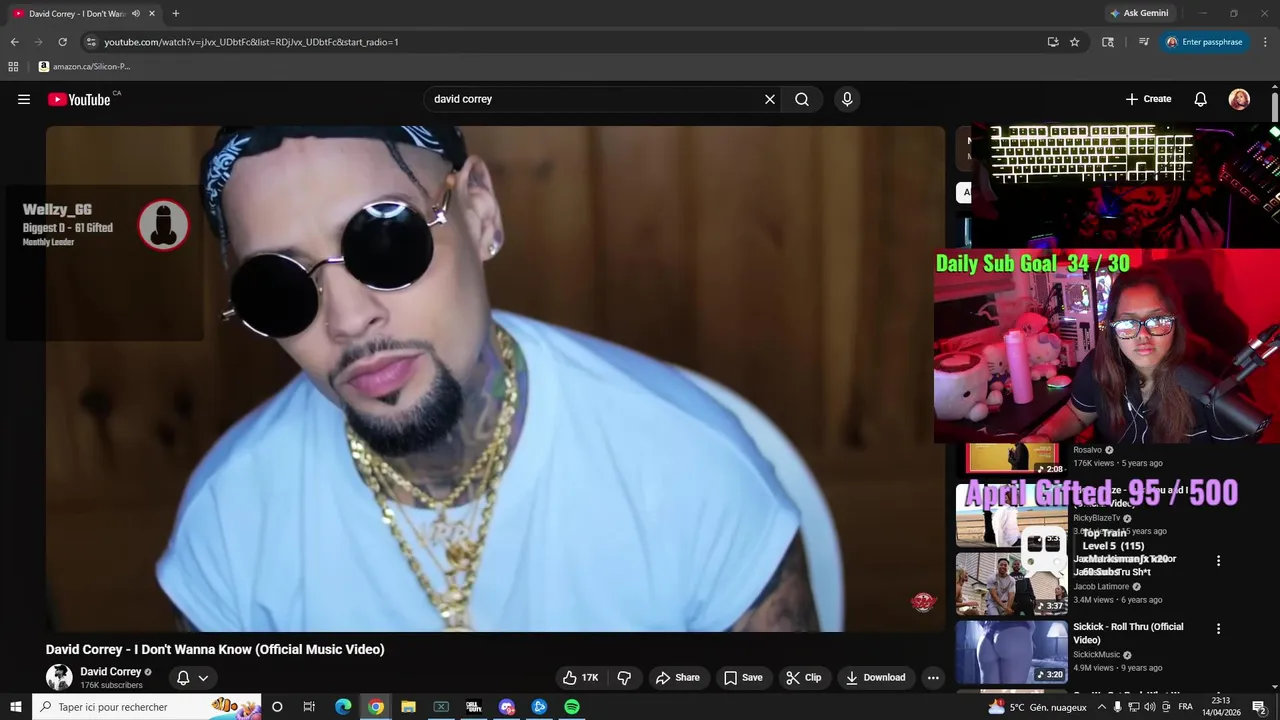
Task: Open the Windows Start menu
Action: coord(16,707)
